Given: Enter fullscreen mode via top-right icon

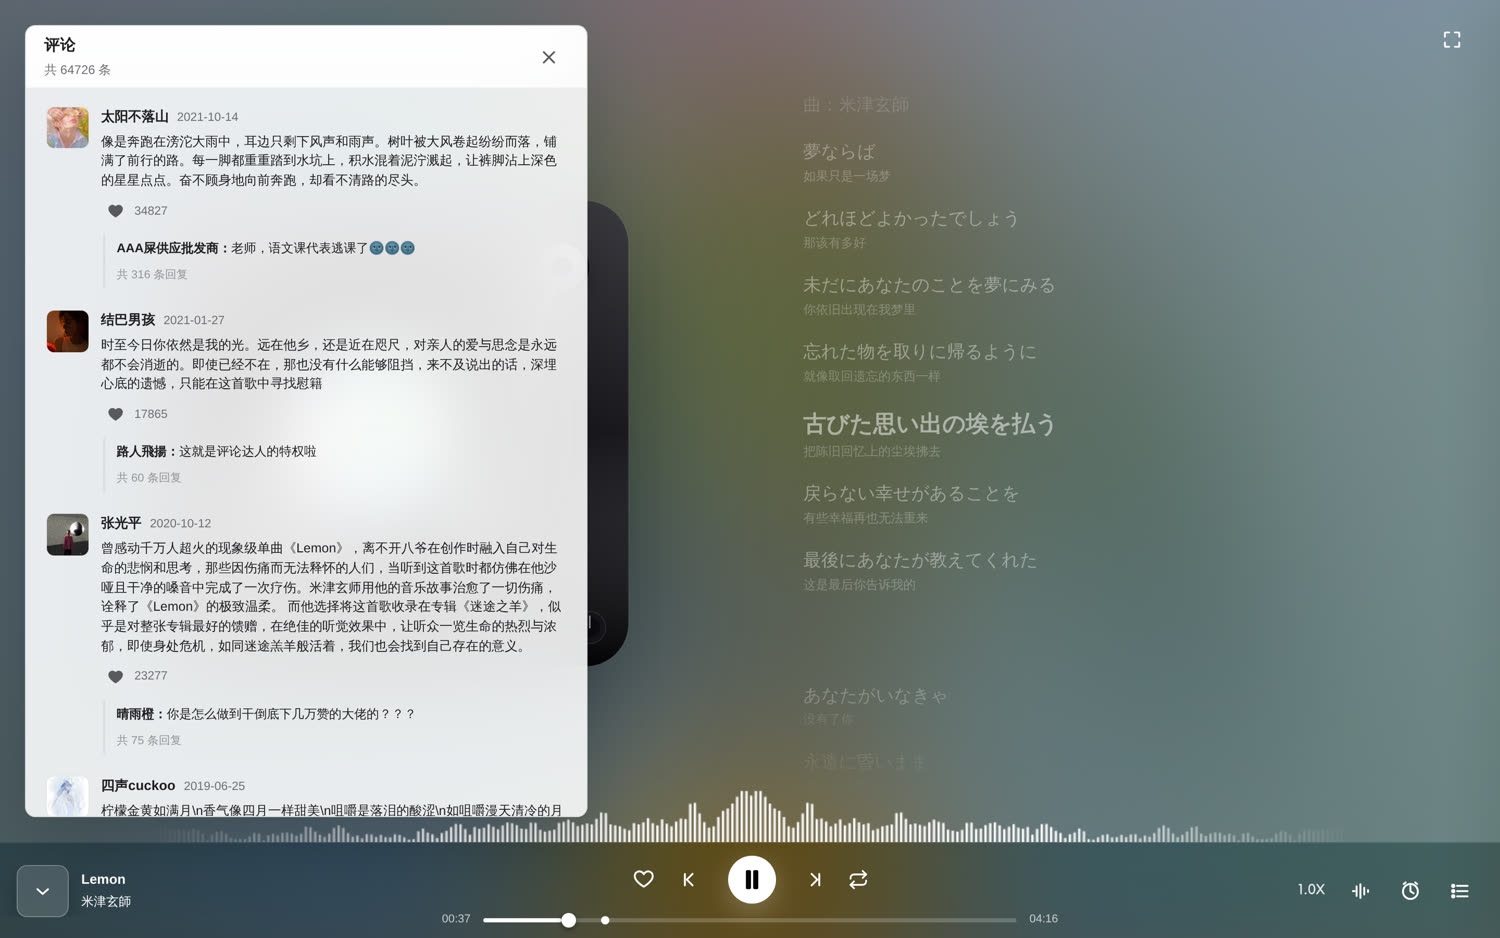Looking at the screenshot, I should click(1452, 40).
